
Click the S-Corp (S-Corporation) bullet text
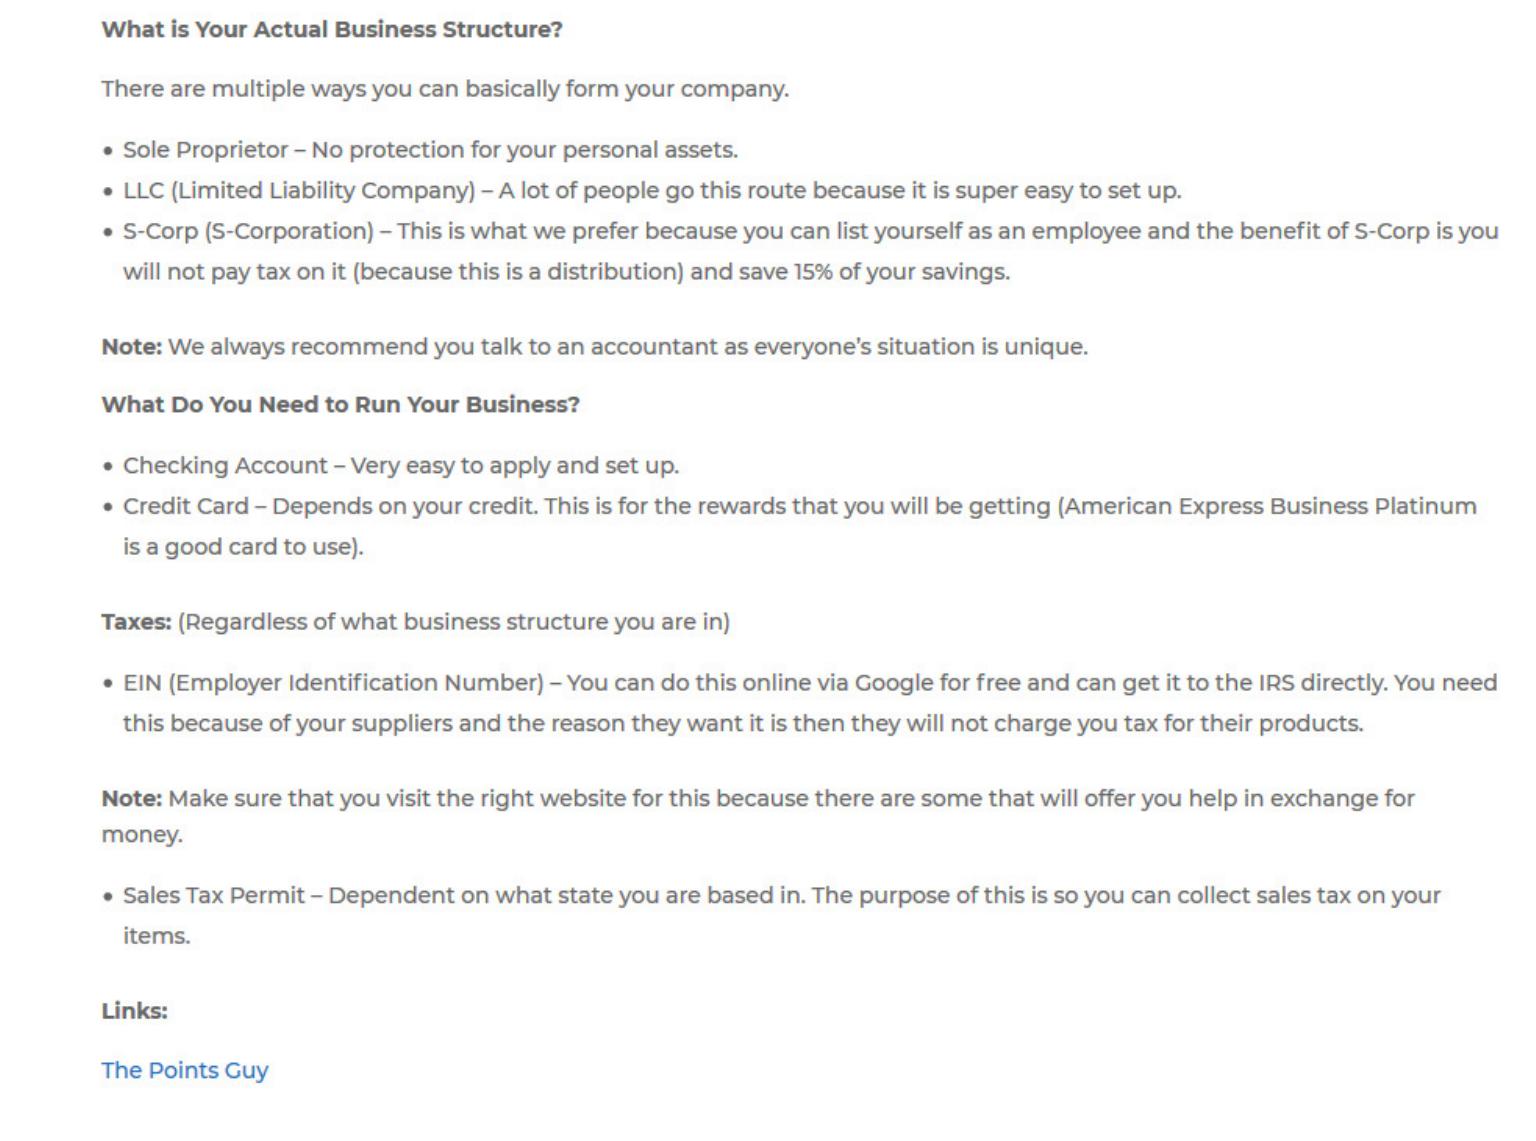pos(810,251)
